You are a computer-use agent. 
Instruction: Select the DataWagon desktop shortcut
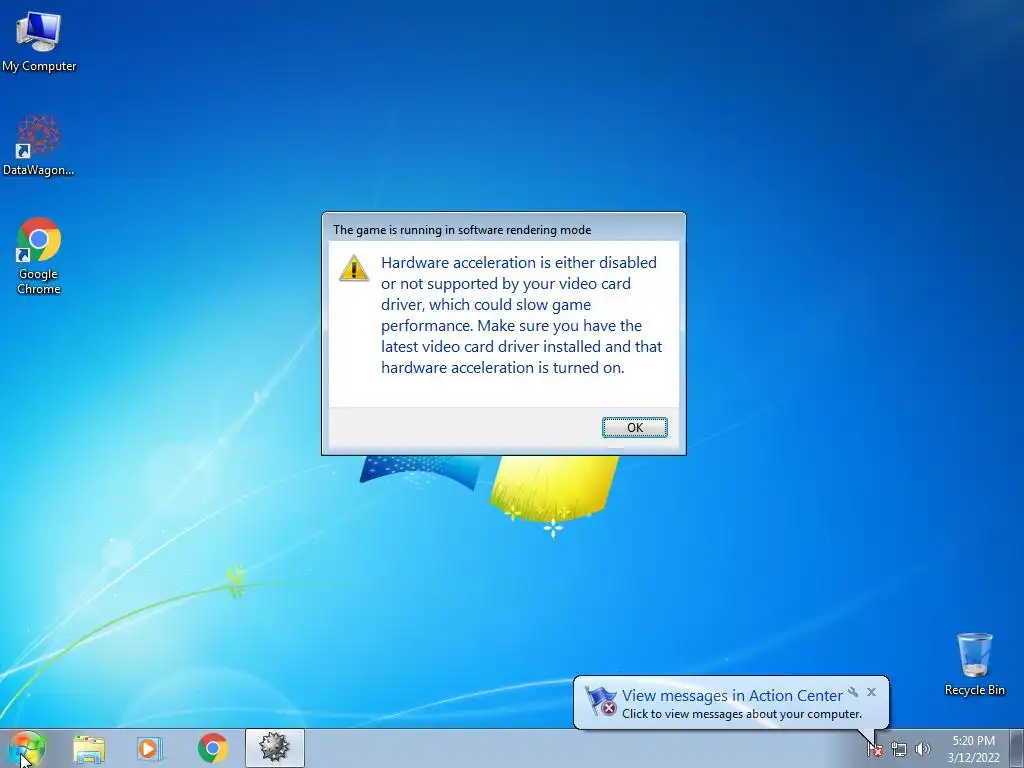tap(39, 145)
